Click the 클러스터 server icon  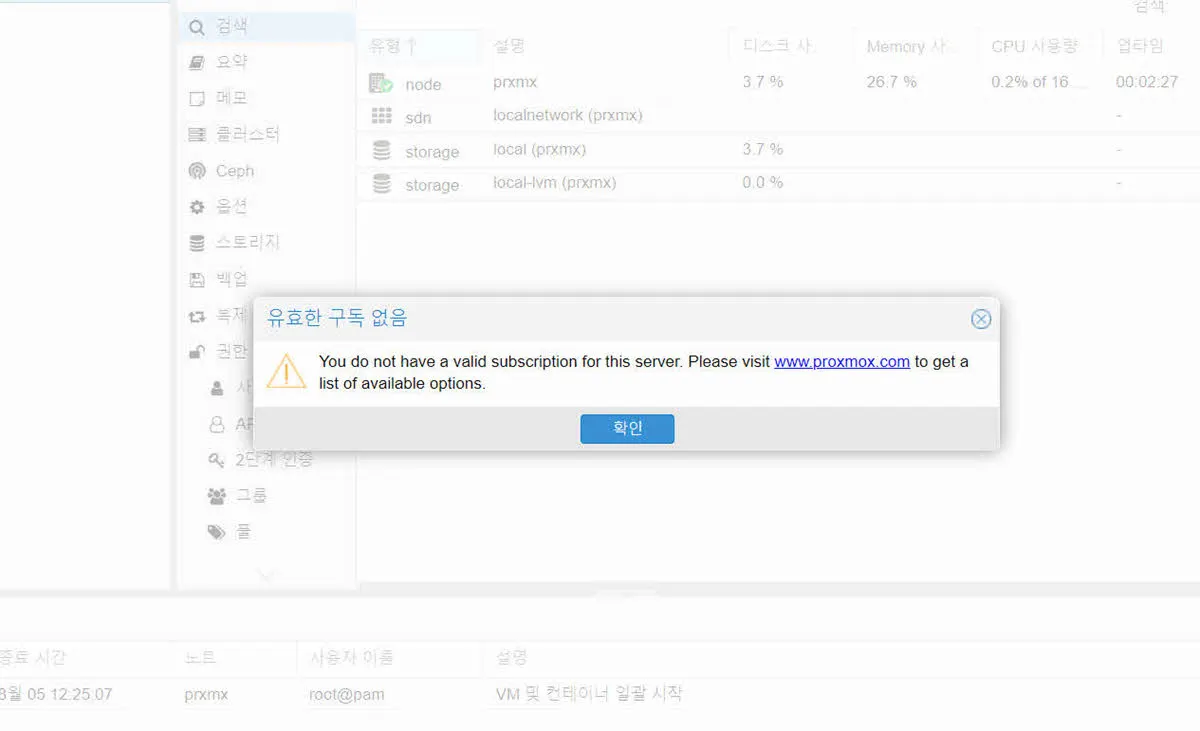tap(197, 134)
